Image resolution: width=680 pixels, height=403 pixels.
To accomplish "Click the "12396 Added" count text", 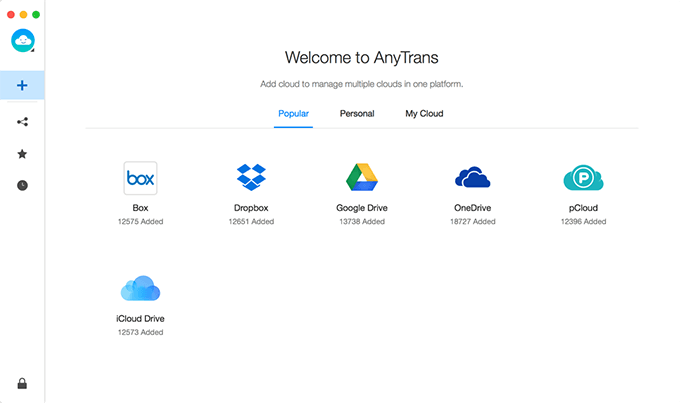I will pyautogui.click(x=583, y=221).
